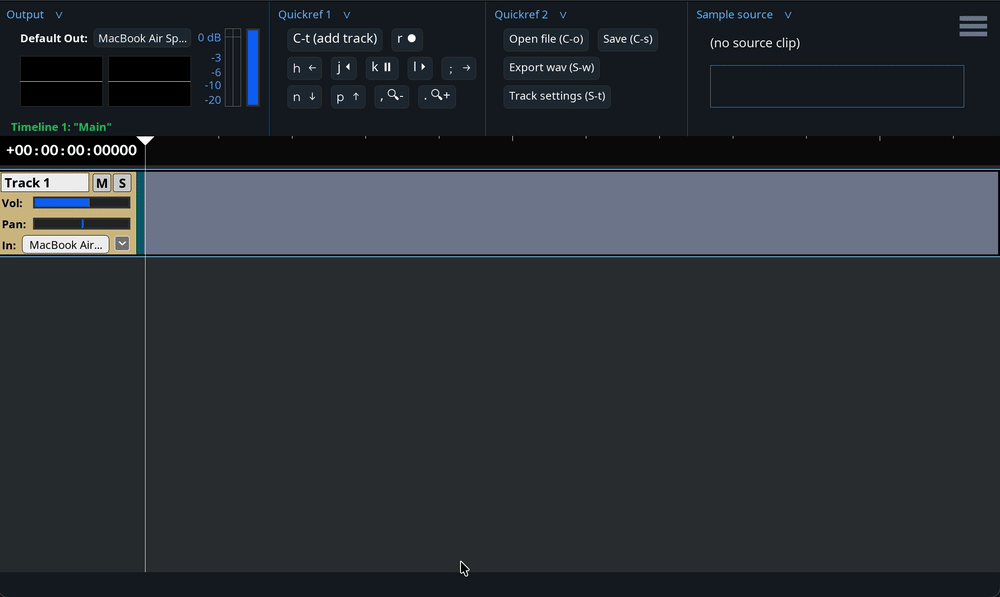The width and height of the screenshot is (1000, 597).
Task: Click the move right arrow button (;)
Action: (x=458, y=68)
